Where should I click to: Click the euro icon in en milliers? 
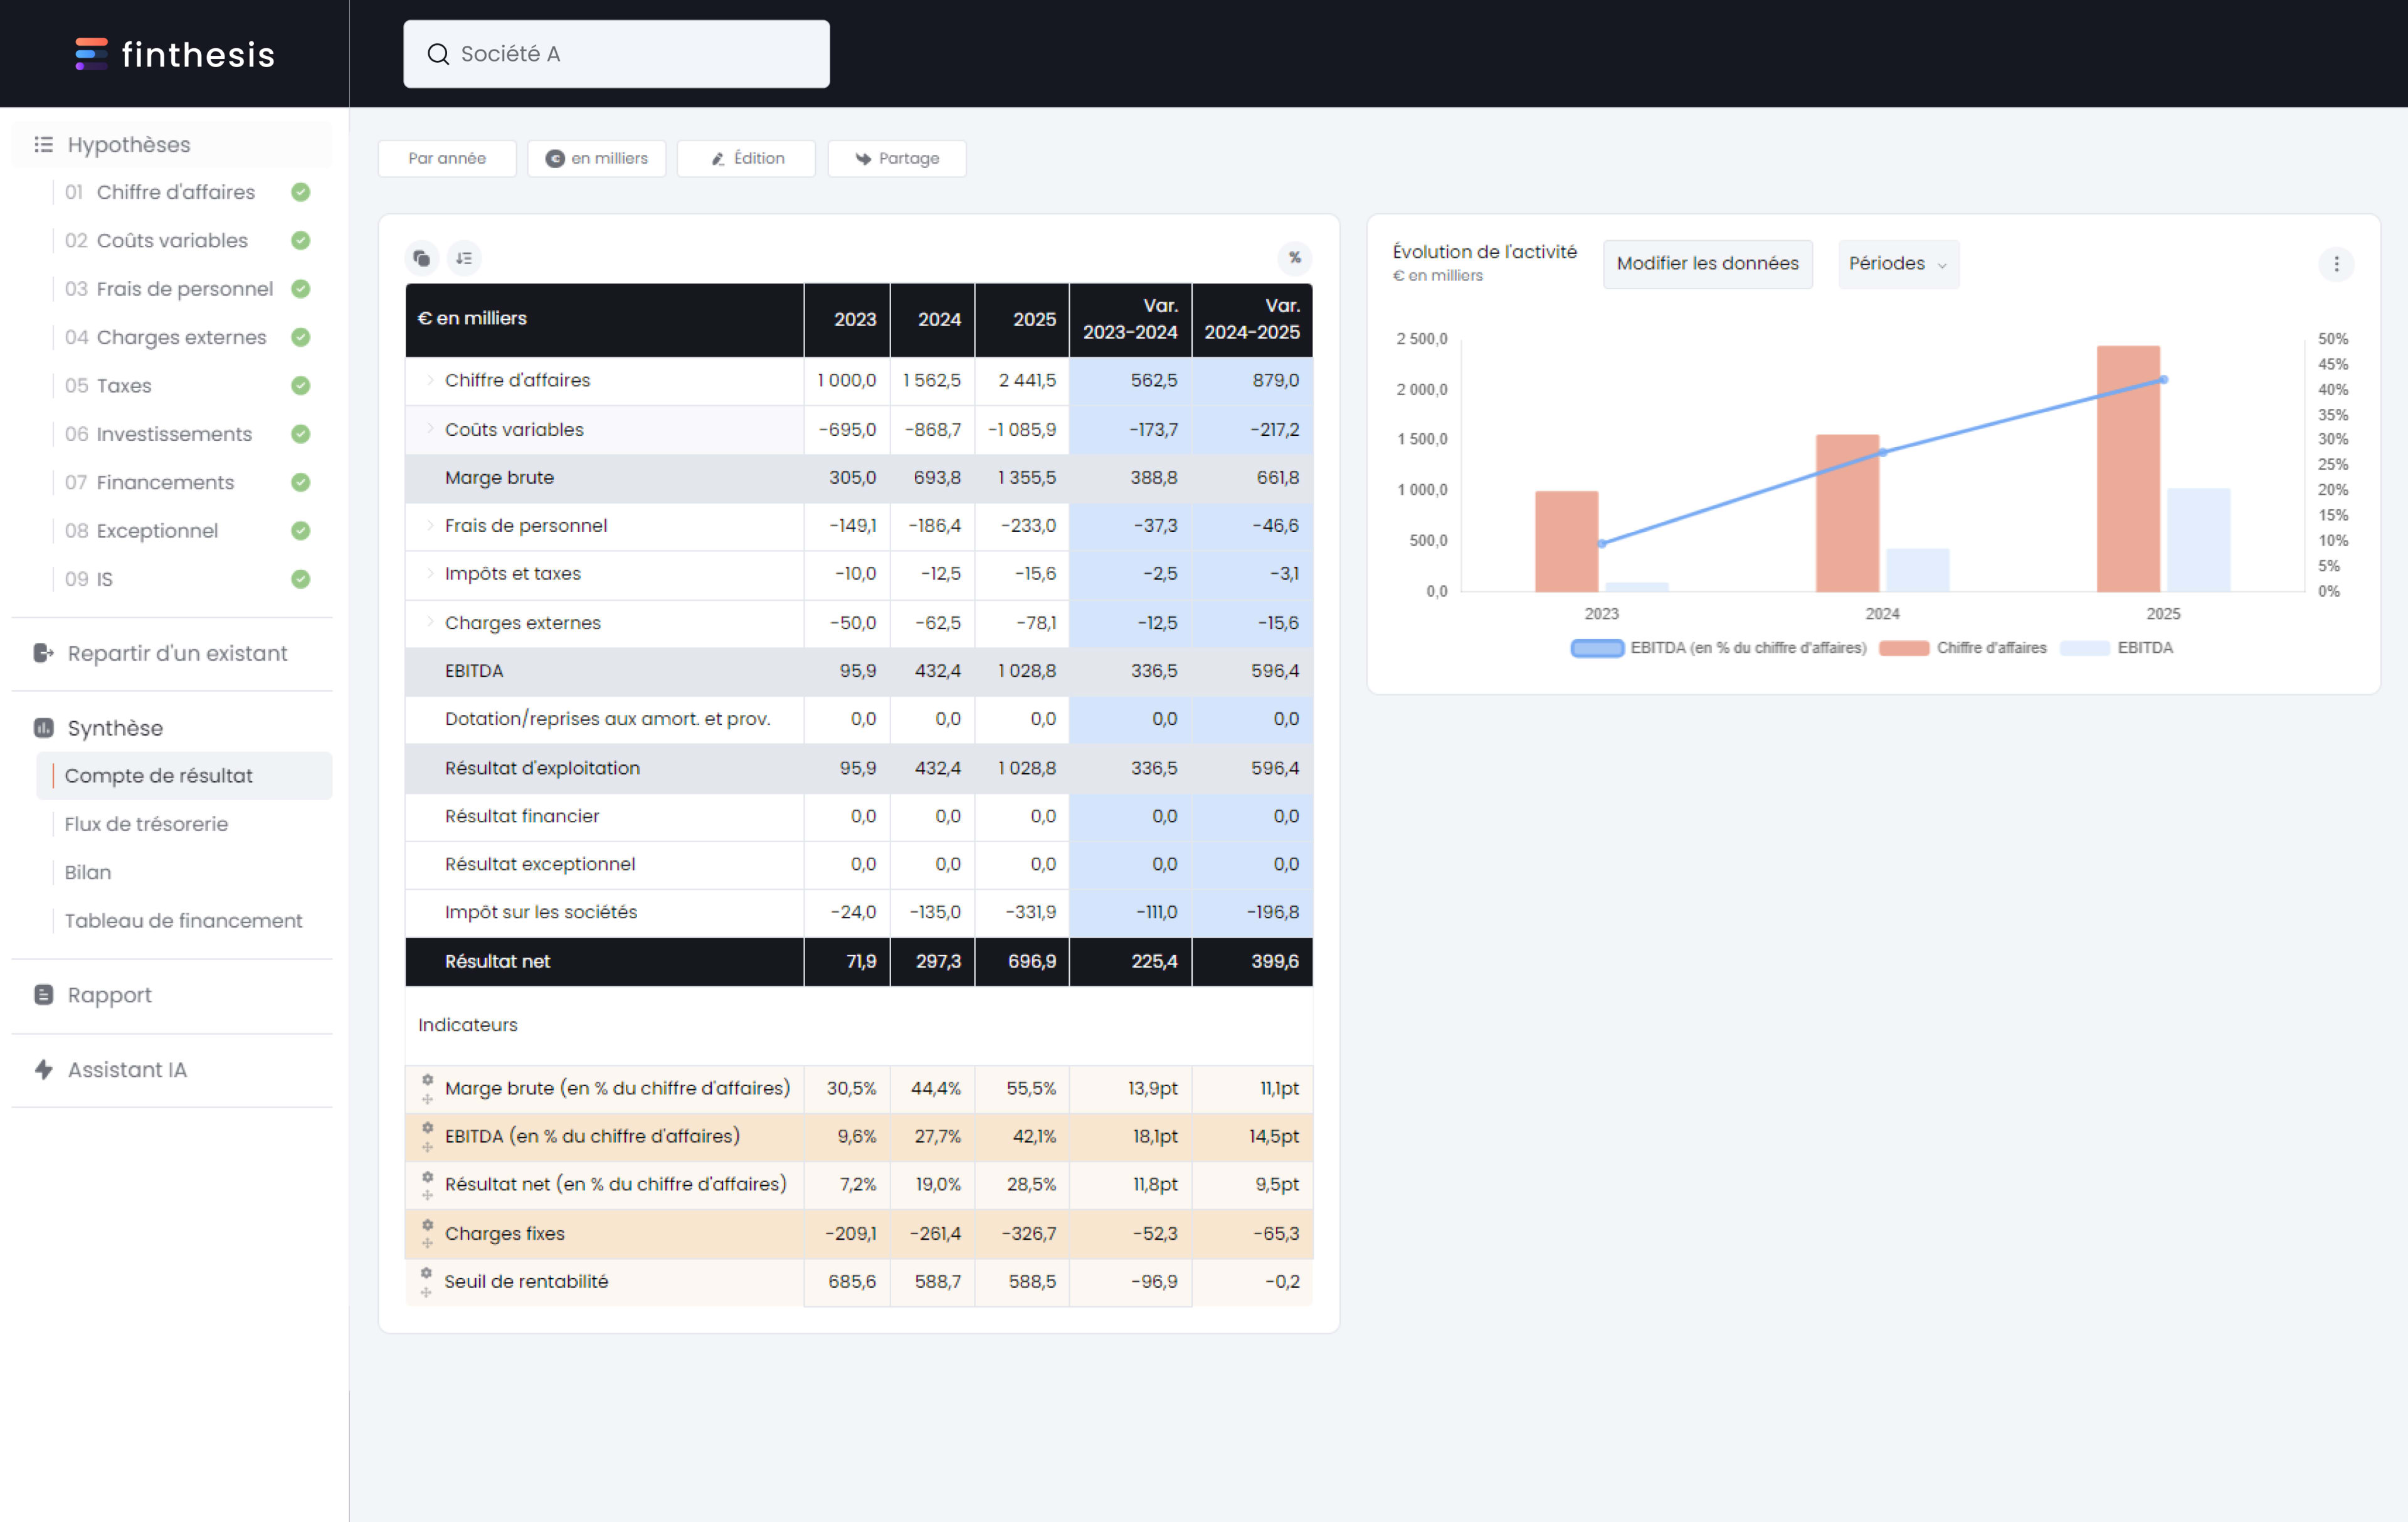click(x=555, y=158)
